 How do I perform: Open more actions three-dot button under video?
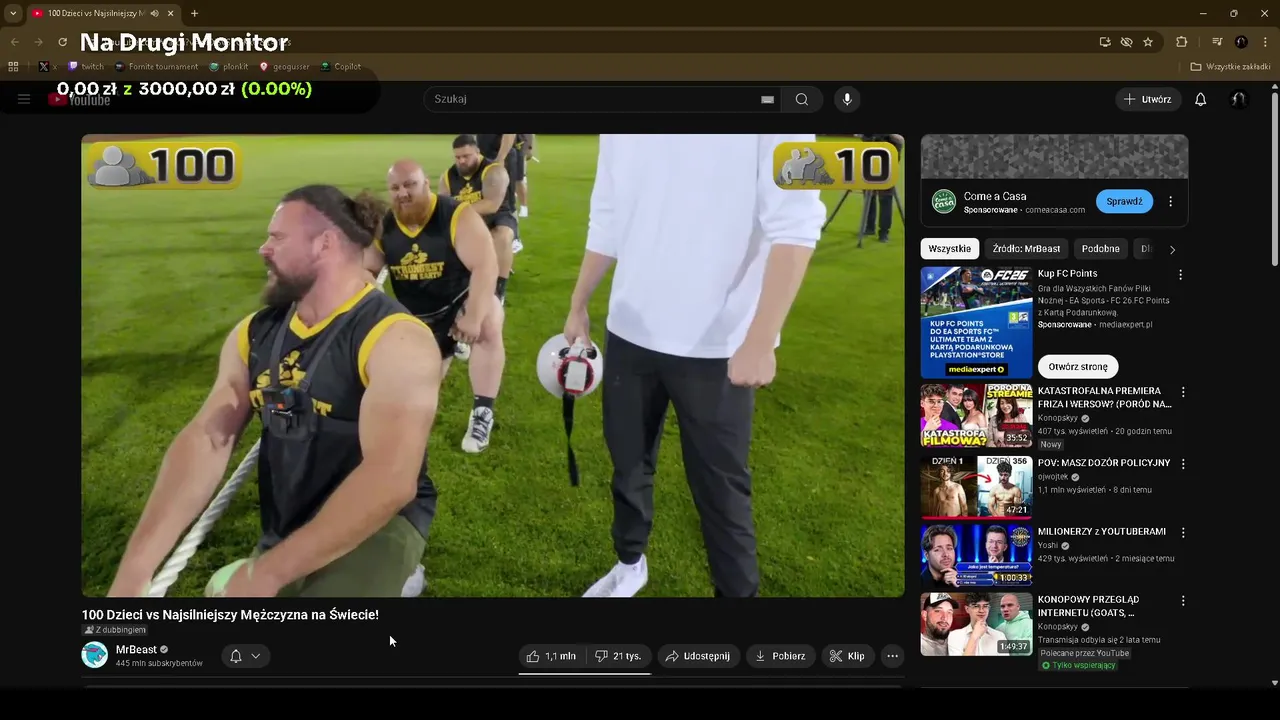pos(893,656)
